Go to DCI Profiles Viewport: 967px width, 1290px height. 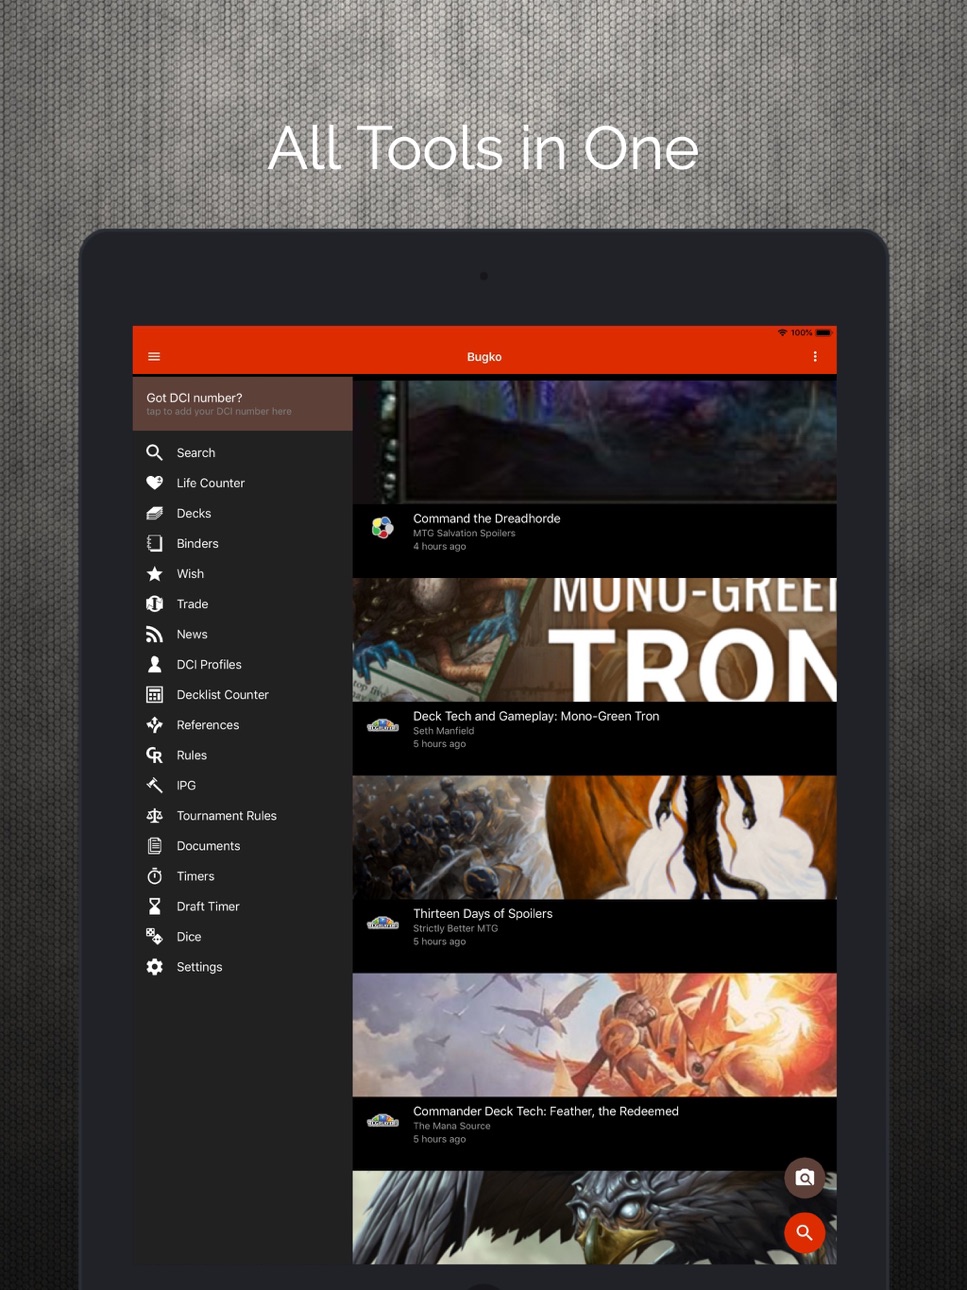pos(209,664)
